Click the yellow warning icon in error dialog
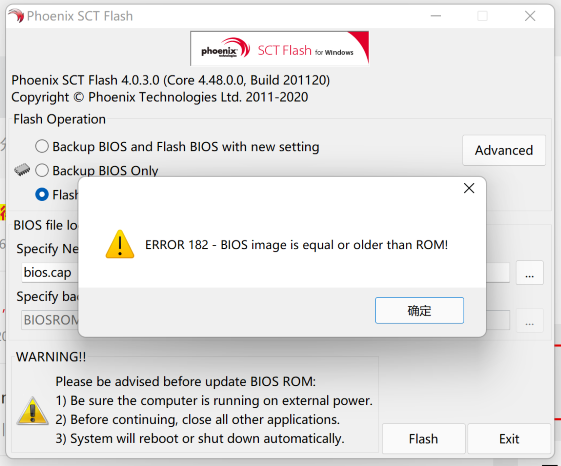 click(120, 244)
